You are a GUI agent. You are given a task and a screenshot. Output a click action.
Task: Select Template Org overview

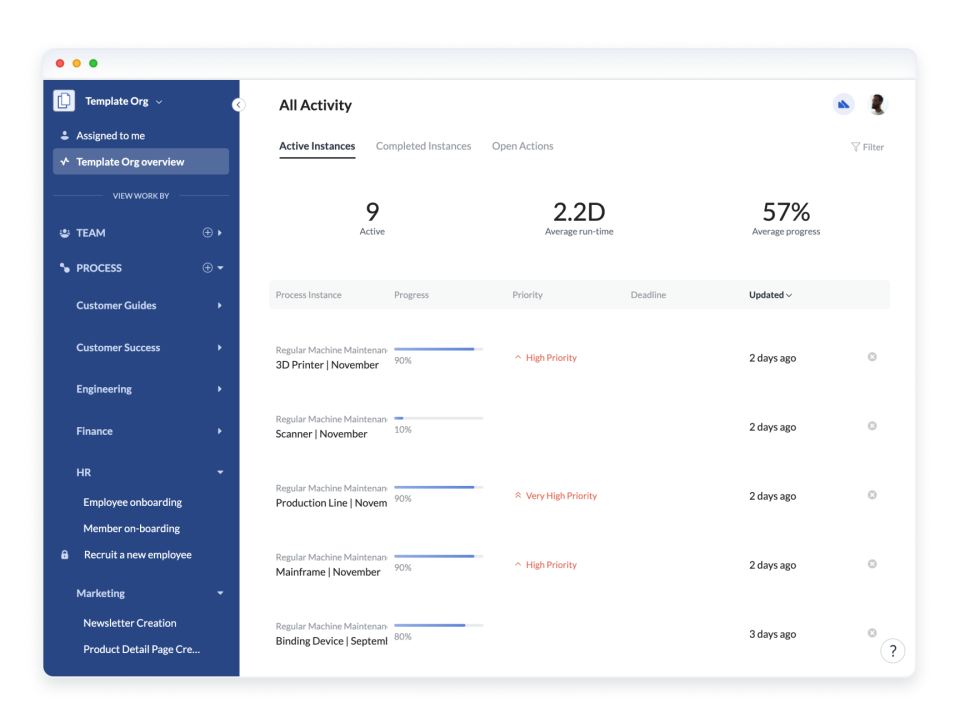tap(141, 162)
